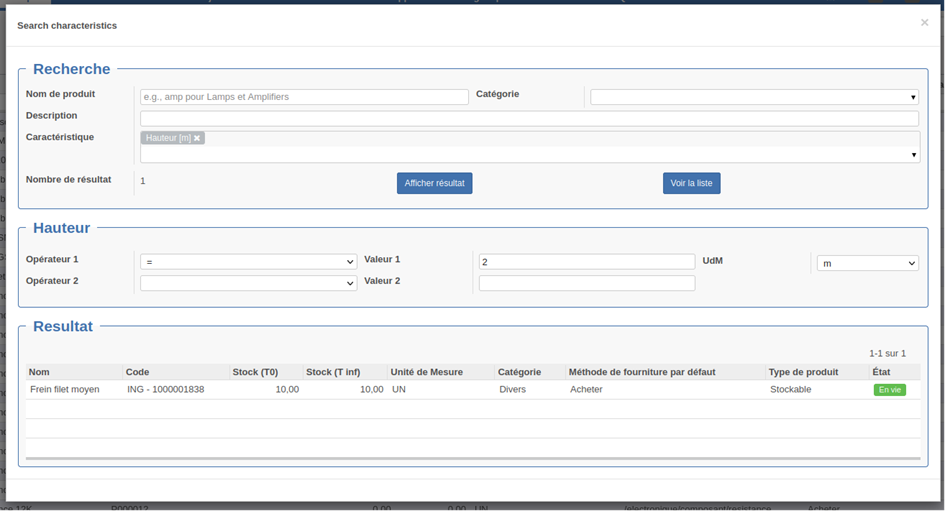This screenshot has width=945, height=511.
Task: Open the Frein filet moyen result row
Action: 65,390
